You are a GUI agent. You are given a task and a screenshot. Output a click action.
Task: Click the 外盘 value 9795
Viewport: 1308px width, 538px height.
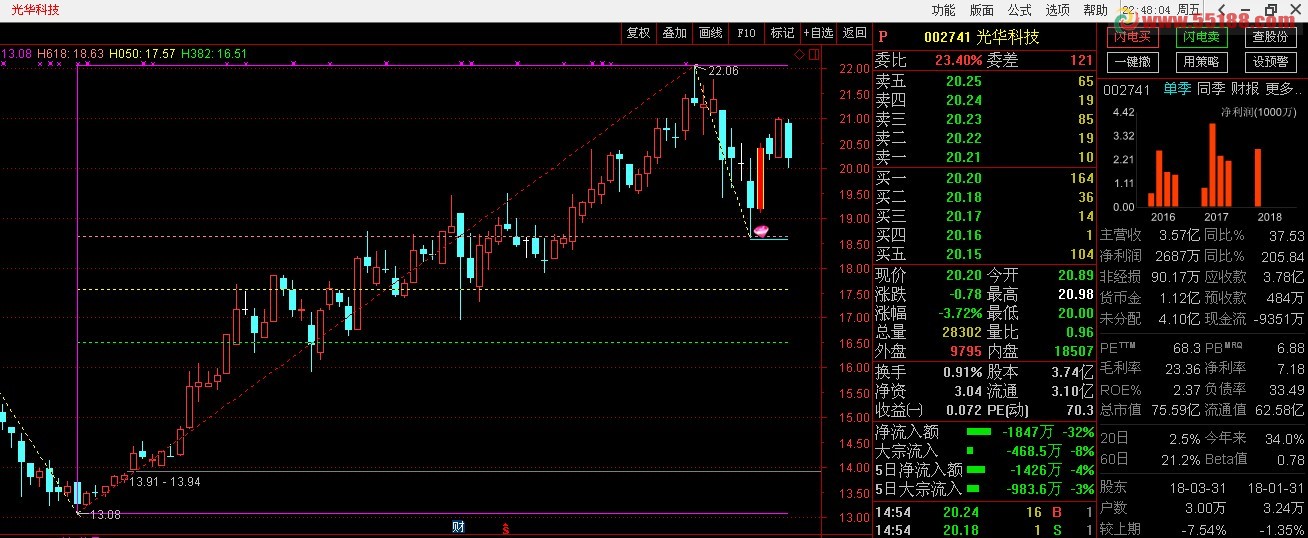[x=965, y=351]
